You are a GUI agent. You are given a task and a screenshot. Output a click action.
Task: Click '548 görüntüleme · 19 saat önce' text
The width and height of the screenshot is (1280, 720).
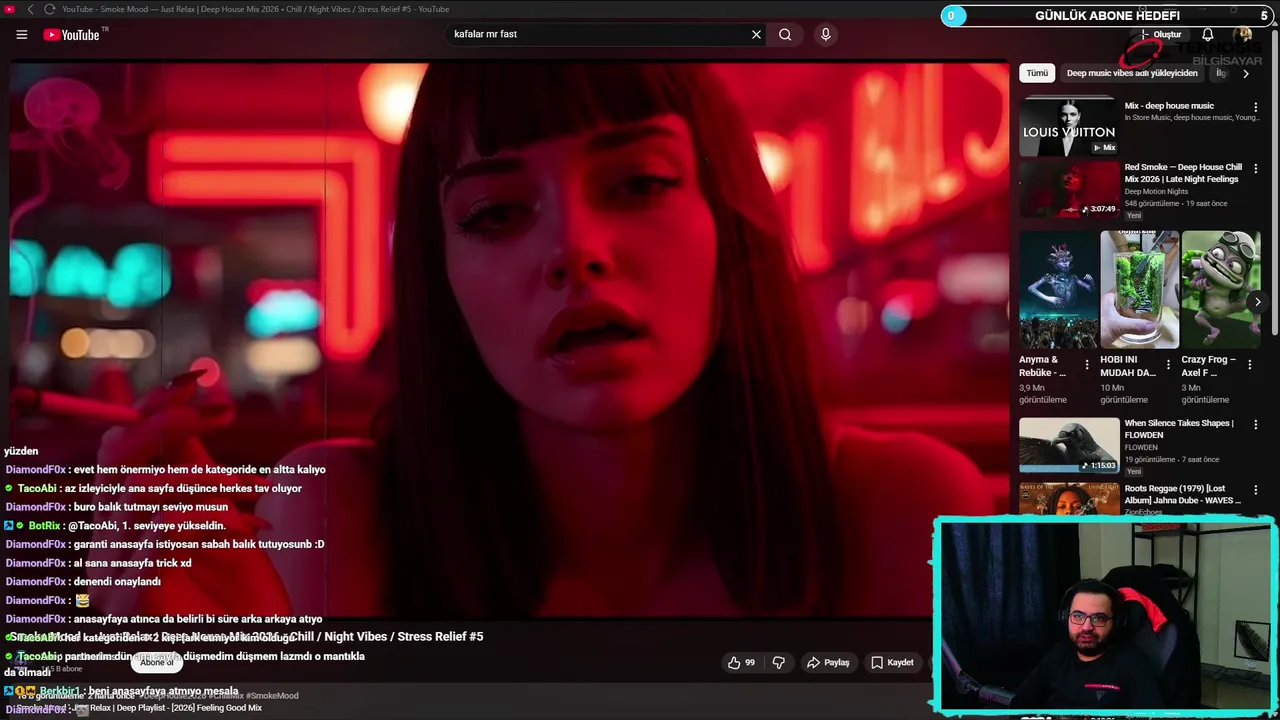[x=1174, y=203]
